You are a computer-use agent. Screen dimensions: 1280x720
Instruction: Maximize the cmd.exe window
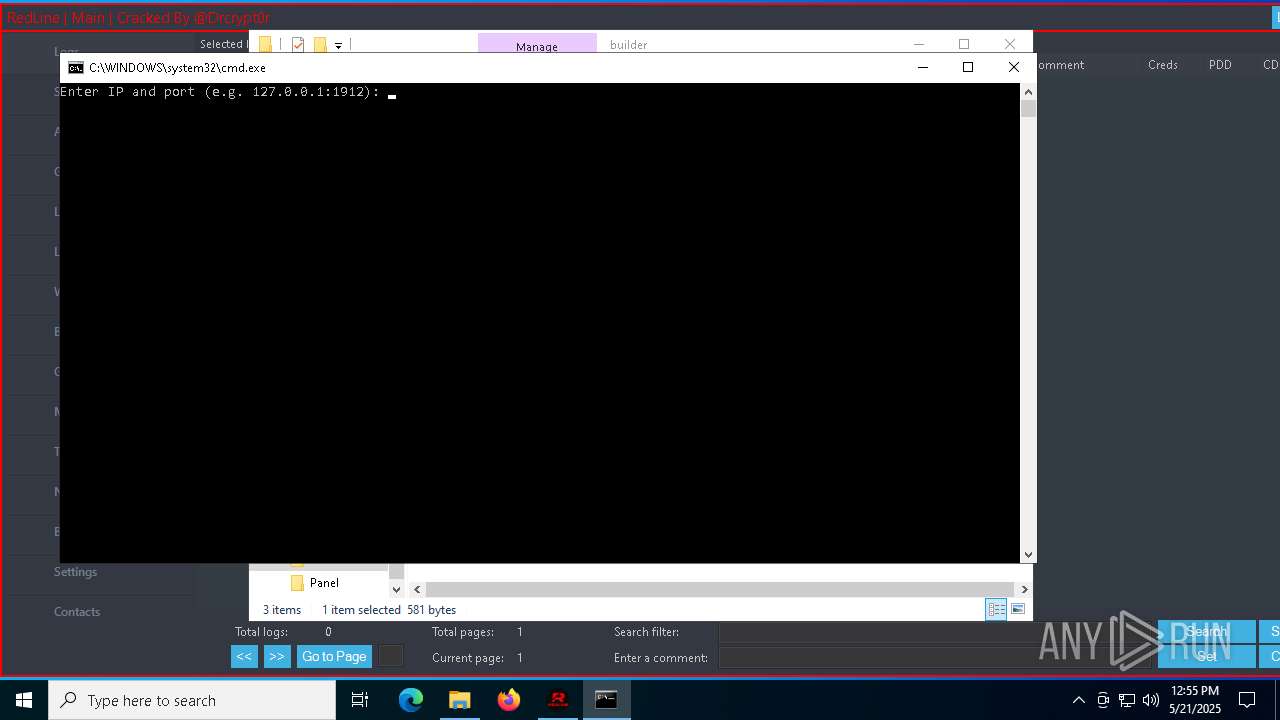pyautogui.click(x=967, y=67)
